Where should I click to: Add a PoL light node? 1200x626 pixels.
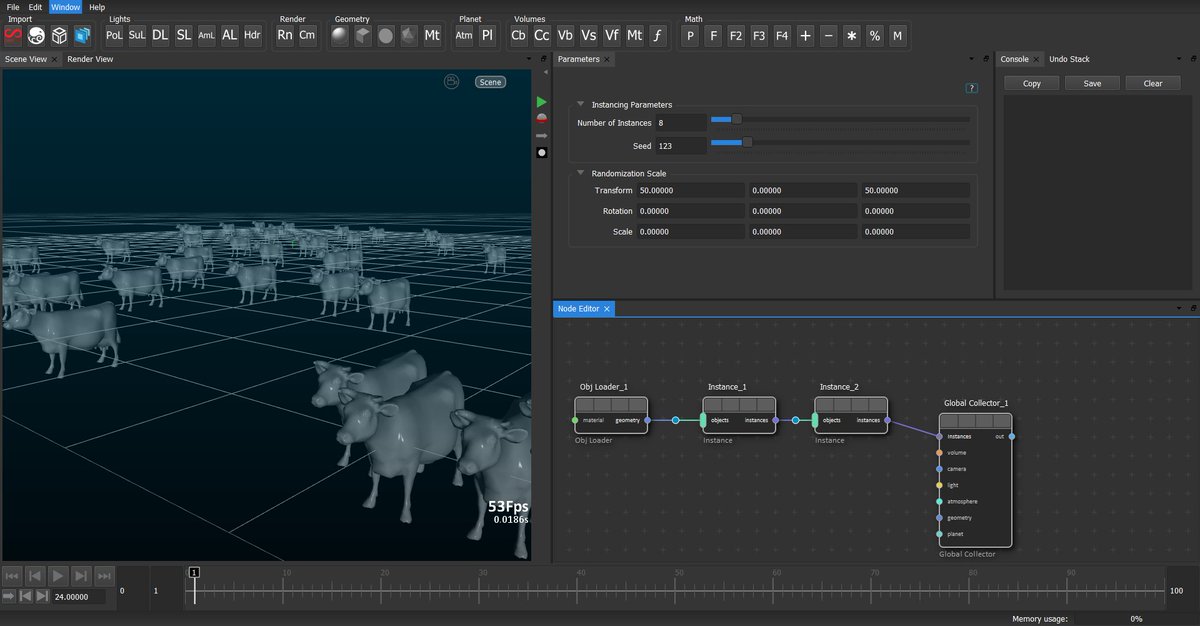click(115, 35)
